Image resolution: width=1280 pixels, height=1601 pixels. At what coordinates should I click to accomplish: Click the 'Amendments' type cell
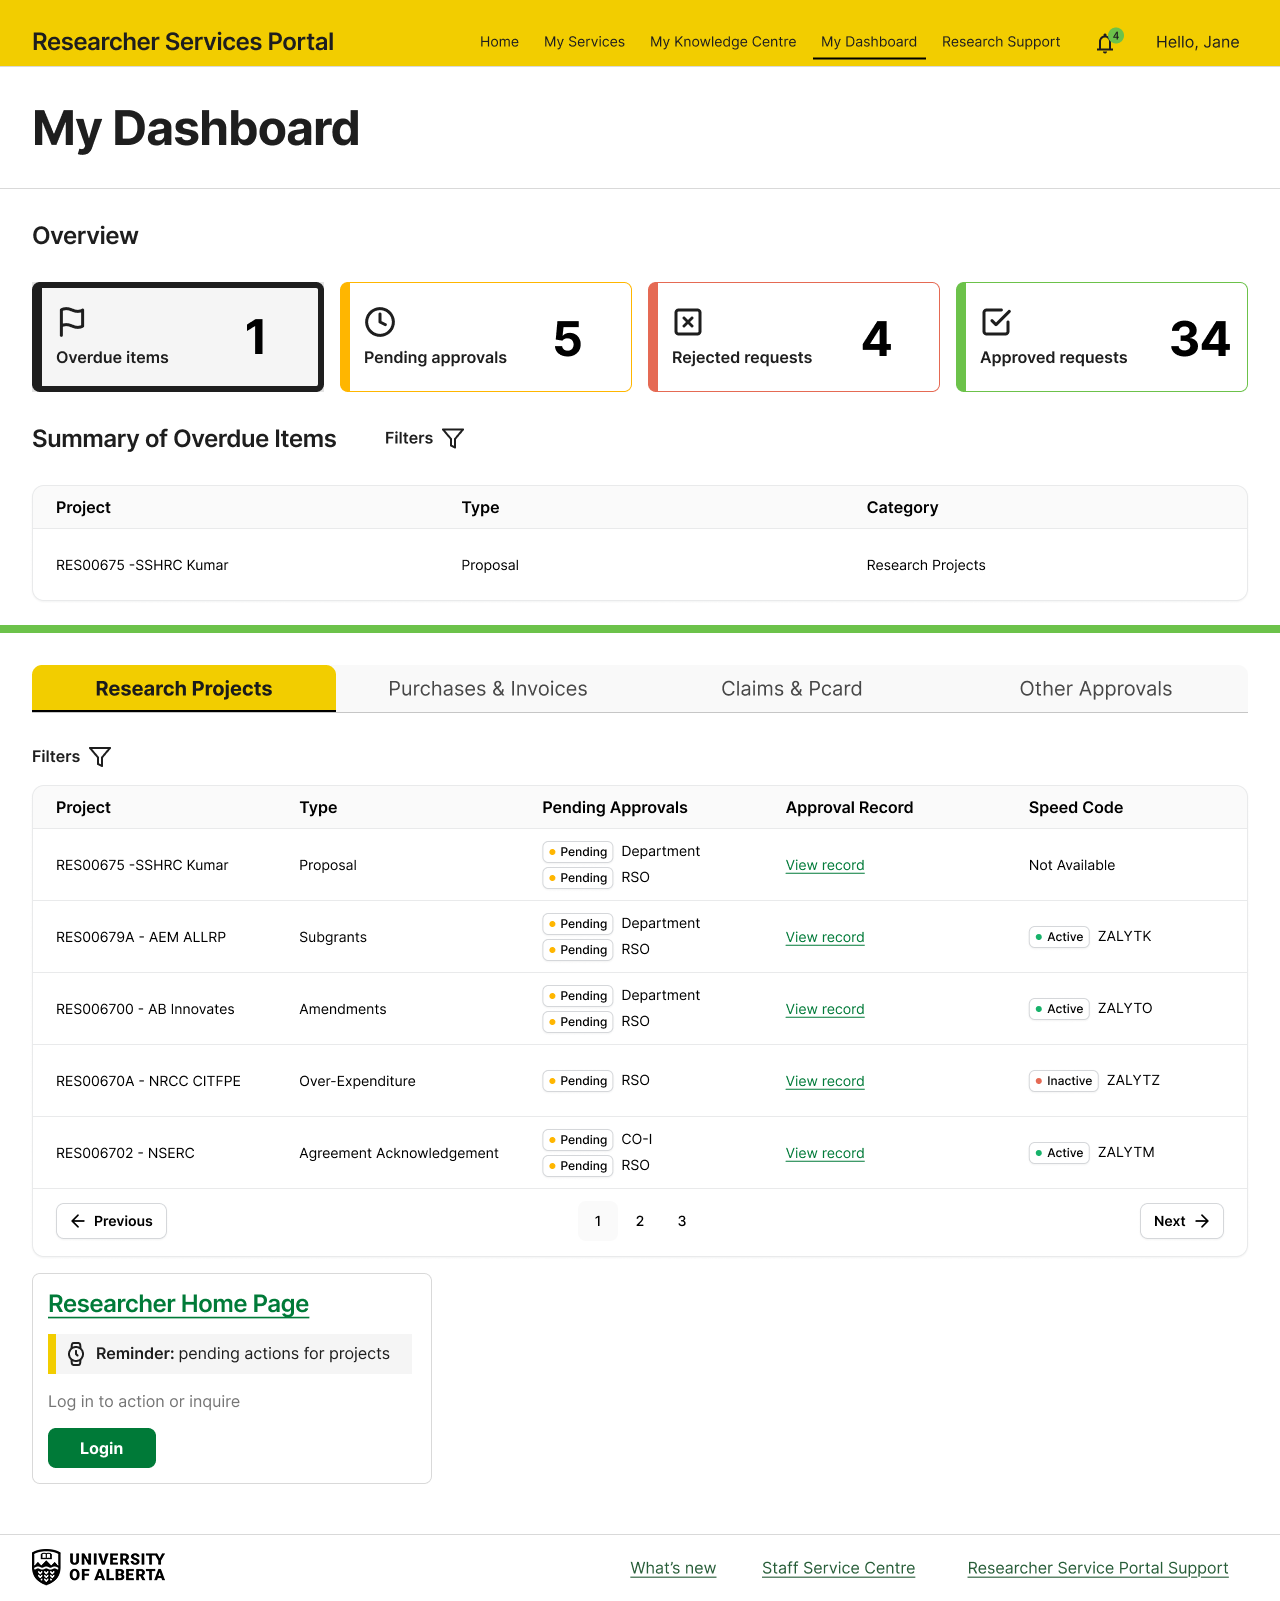click(343, 1009)
